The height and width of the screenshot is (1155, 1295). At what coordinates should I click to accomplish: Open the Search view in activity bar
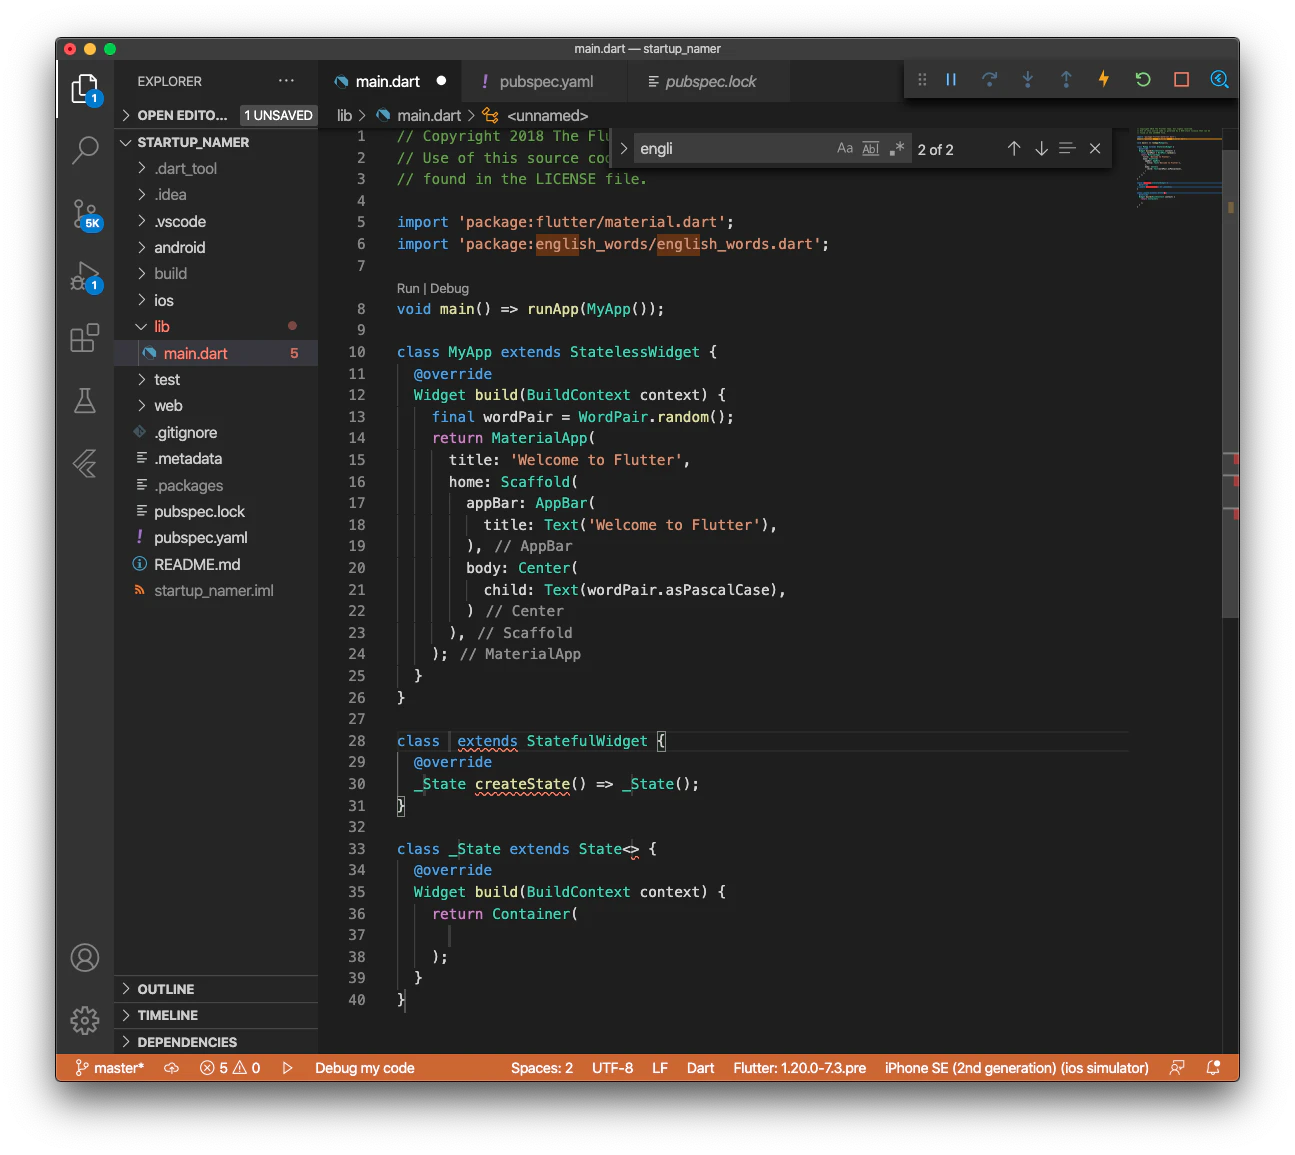[85, 150]
